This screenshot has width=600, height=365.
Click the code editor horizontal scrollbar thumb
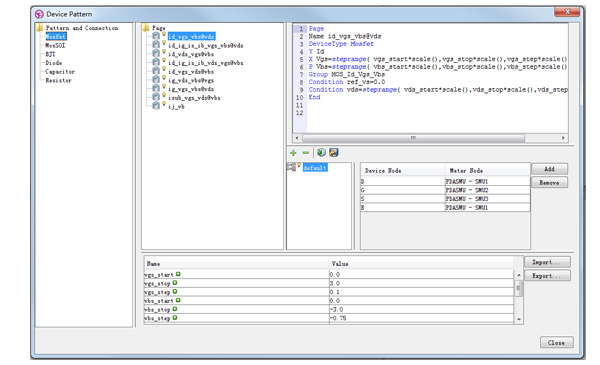(413, 138)
